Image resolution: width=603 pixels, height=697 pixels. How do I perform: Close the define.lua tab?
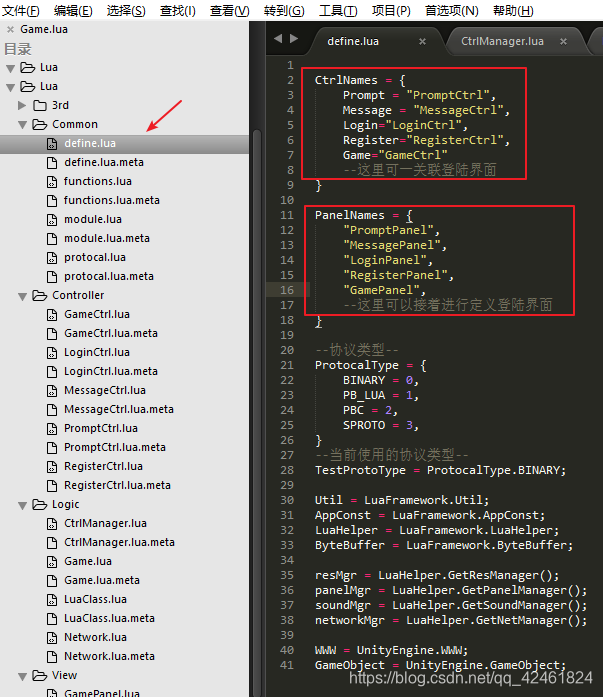pos(422,41)
